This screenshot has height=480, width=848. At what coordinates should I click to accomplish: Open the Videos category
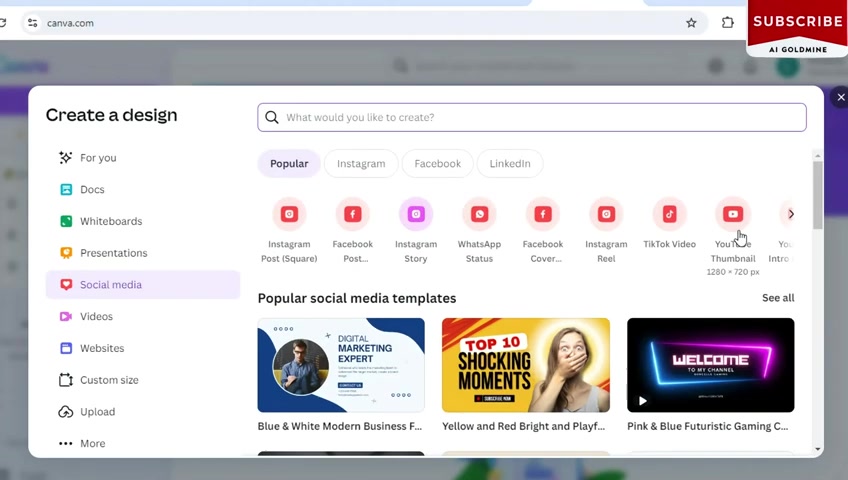pyautogui.click(x=143, y=316)
